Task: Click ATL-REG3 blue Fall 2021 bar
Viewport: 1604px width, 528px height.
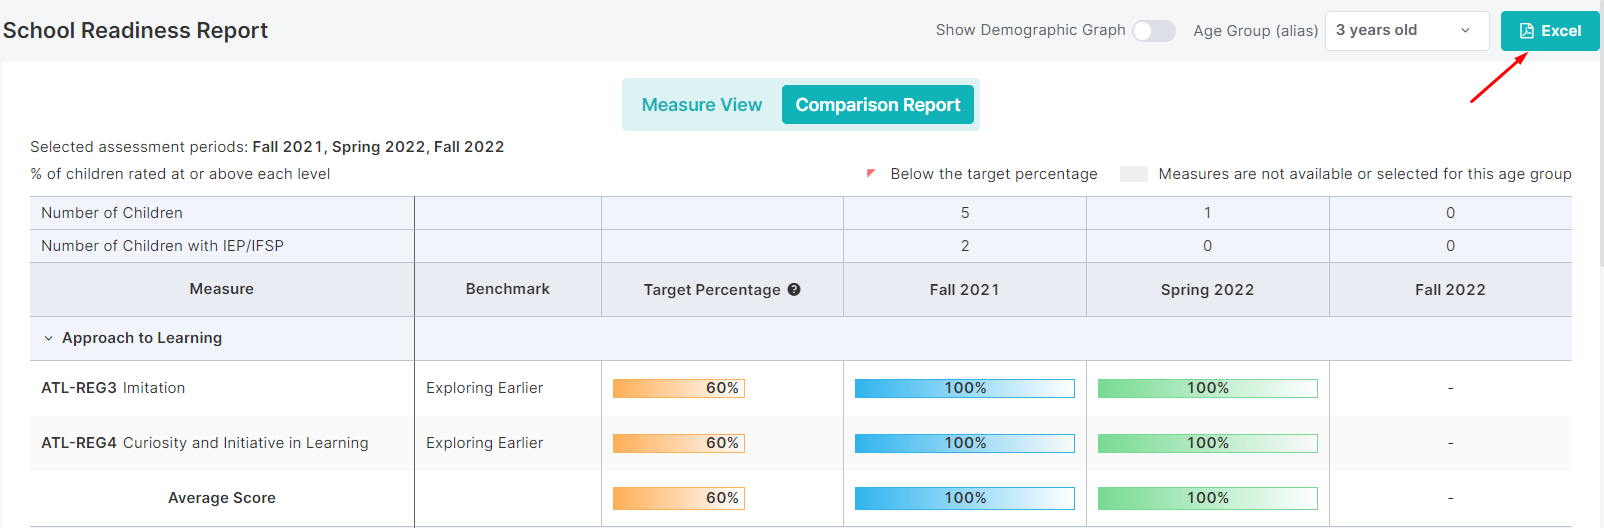Action: click(x=964, y=388)
